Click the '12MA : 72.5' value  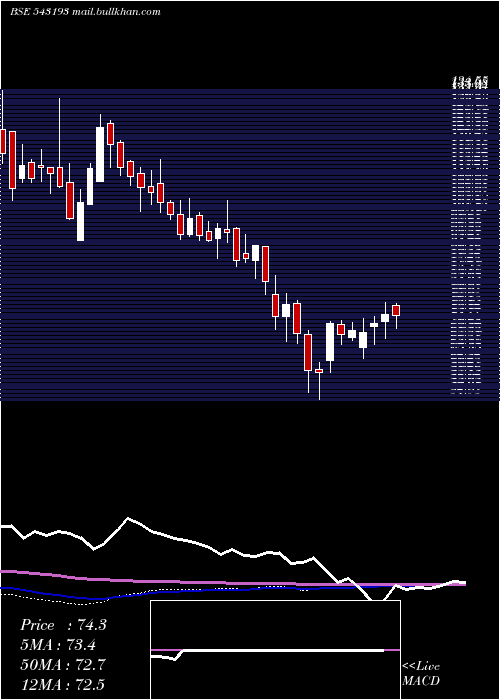[62, 684]
